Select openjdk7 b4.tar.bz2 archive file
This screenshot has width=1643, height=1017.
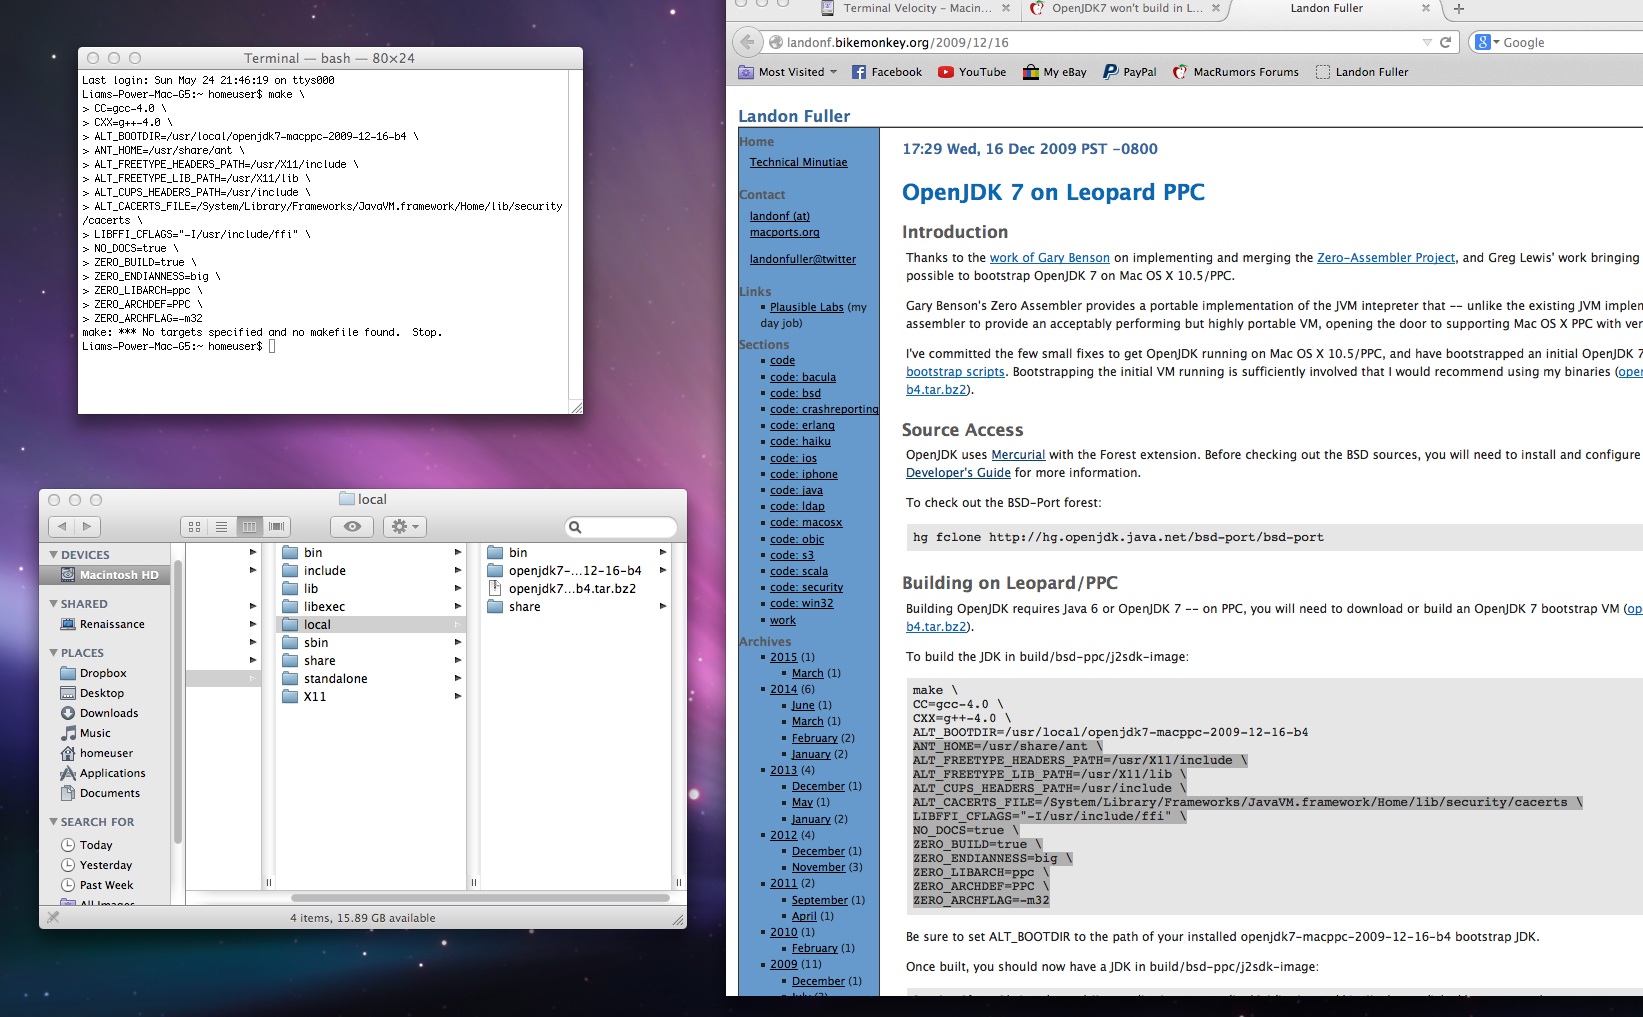576,589
